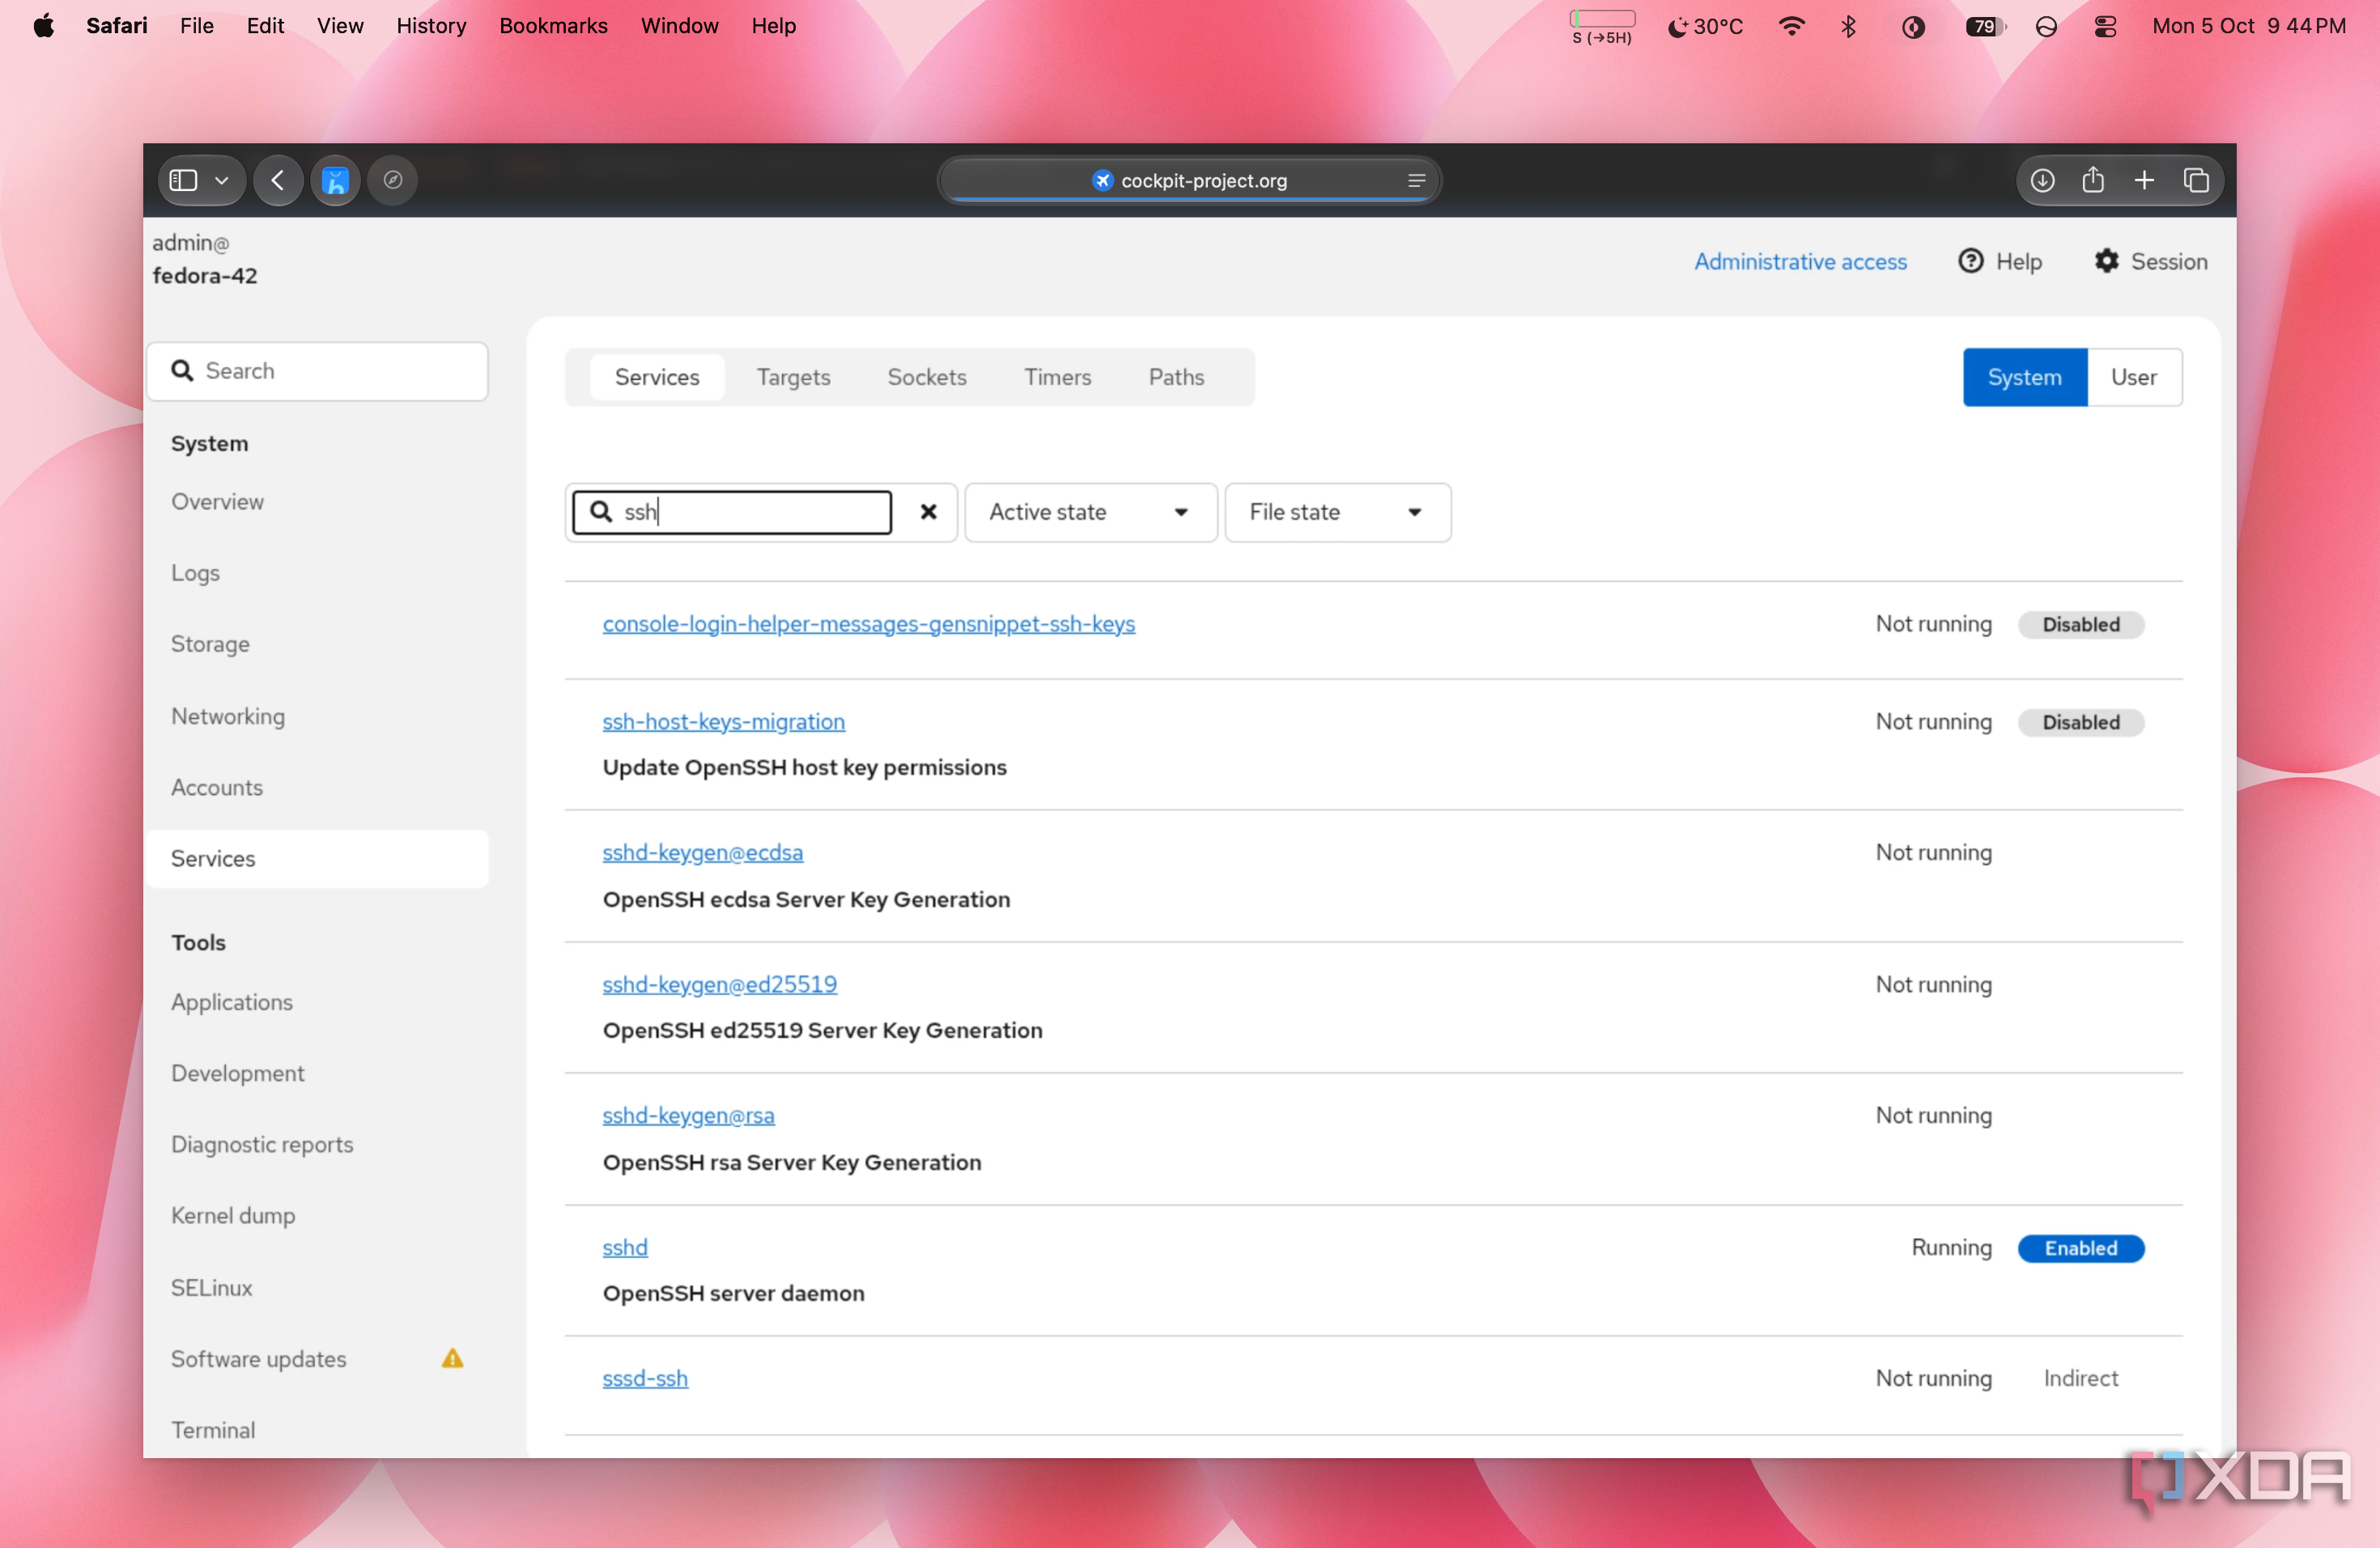
Task: Open Administrative access link
Action: (x=1800, y=262)
